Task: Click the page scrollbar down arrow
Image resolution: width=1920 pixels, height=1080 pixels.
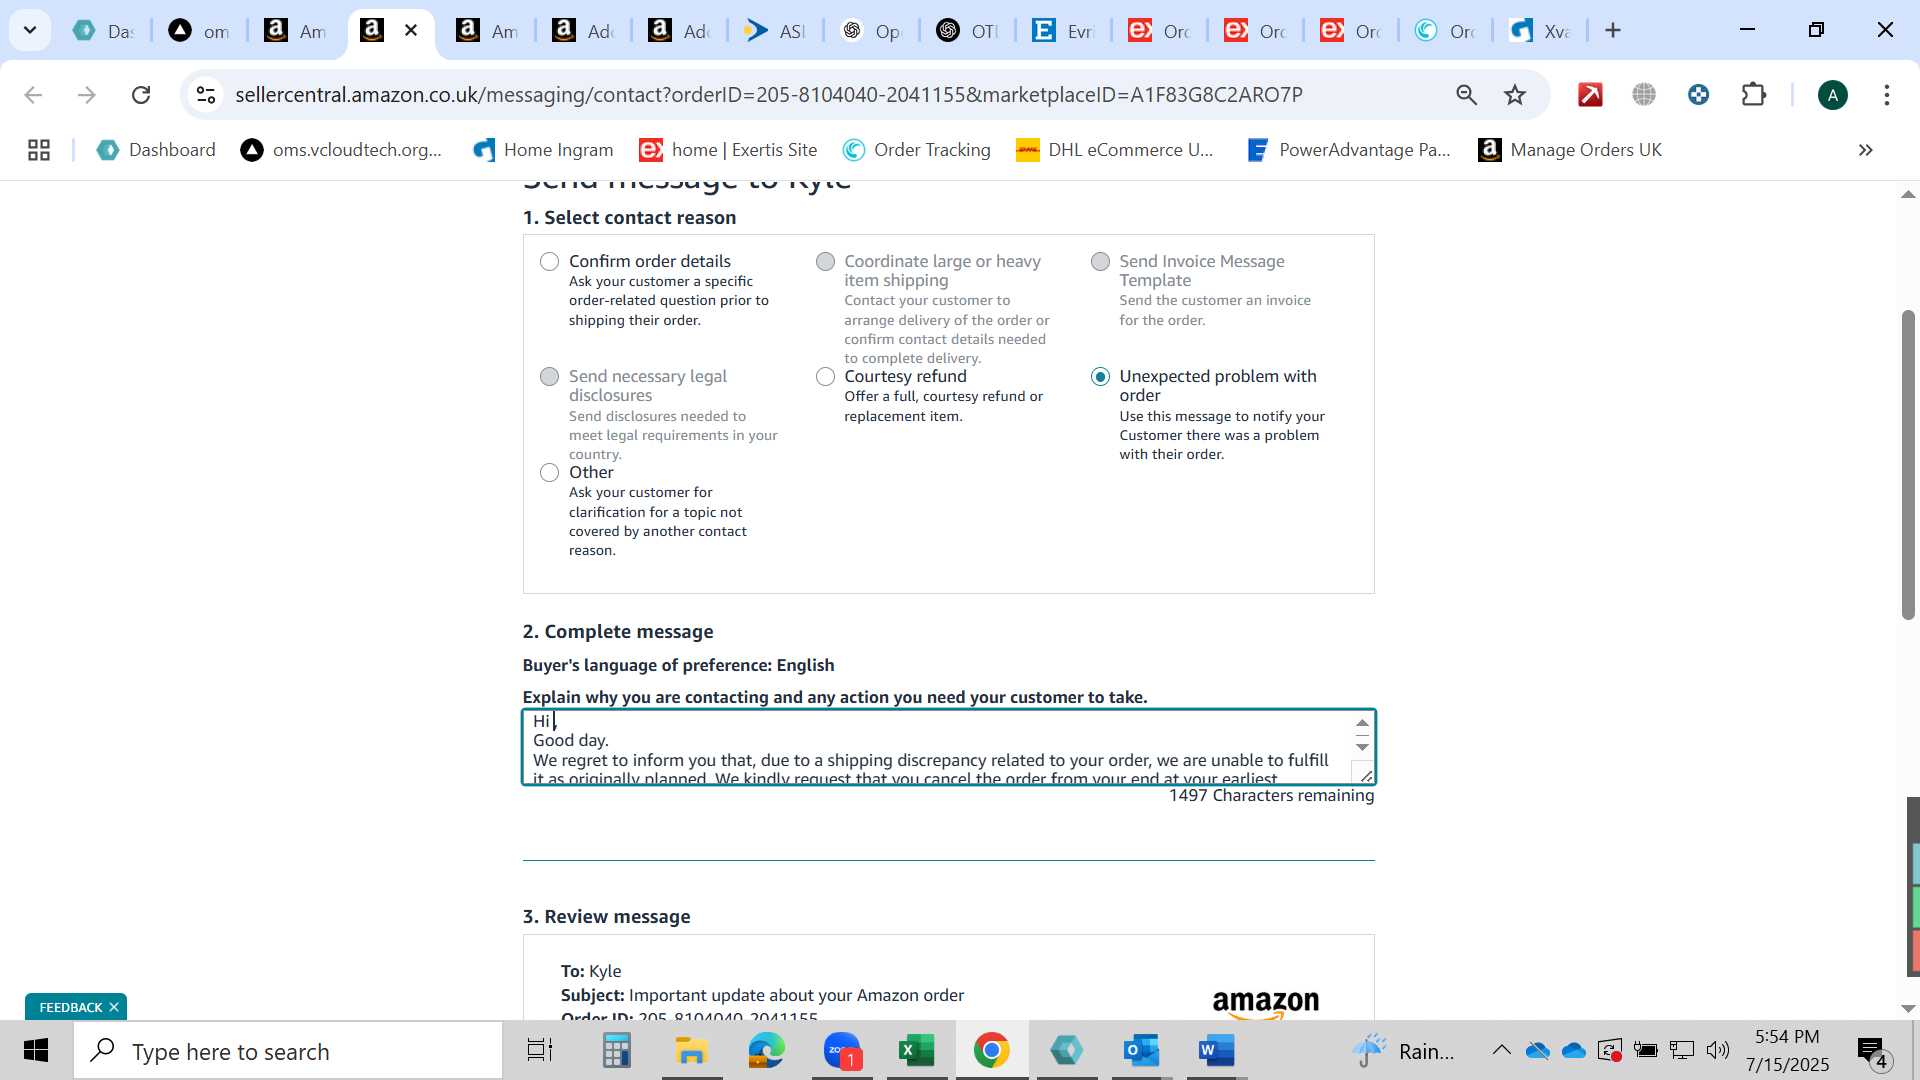Action: point(1908,1008)
